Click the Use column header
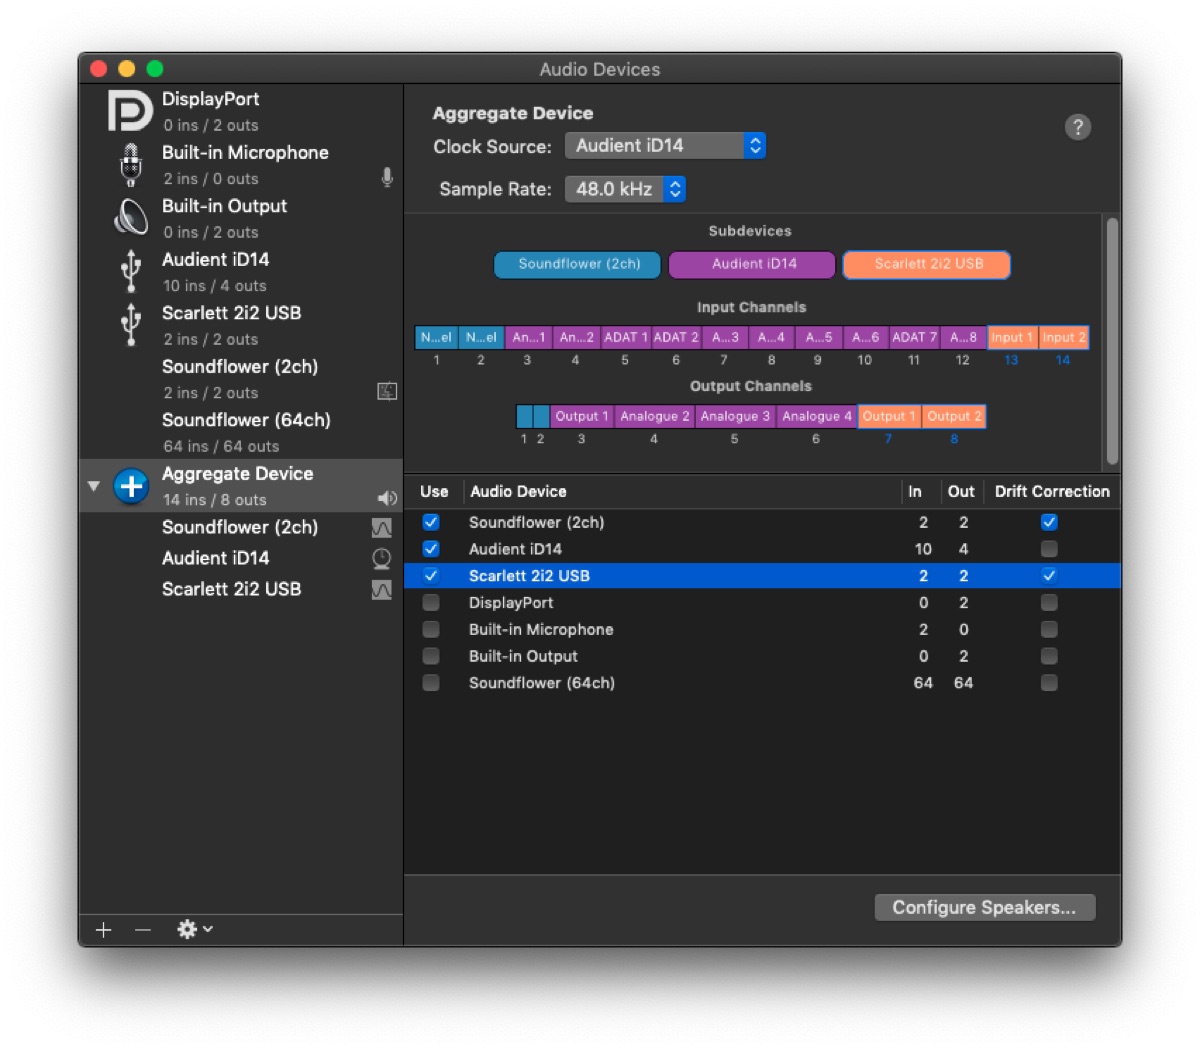 [x=434, y=491]
